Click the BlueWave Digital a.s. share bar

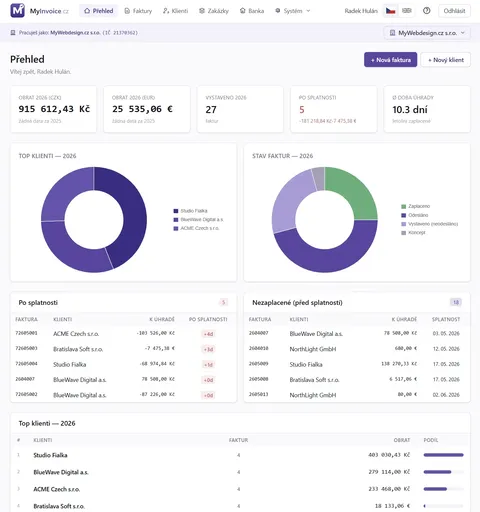coord(443,472)
